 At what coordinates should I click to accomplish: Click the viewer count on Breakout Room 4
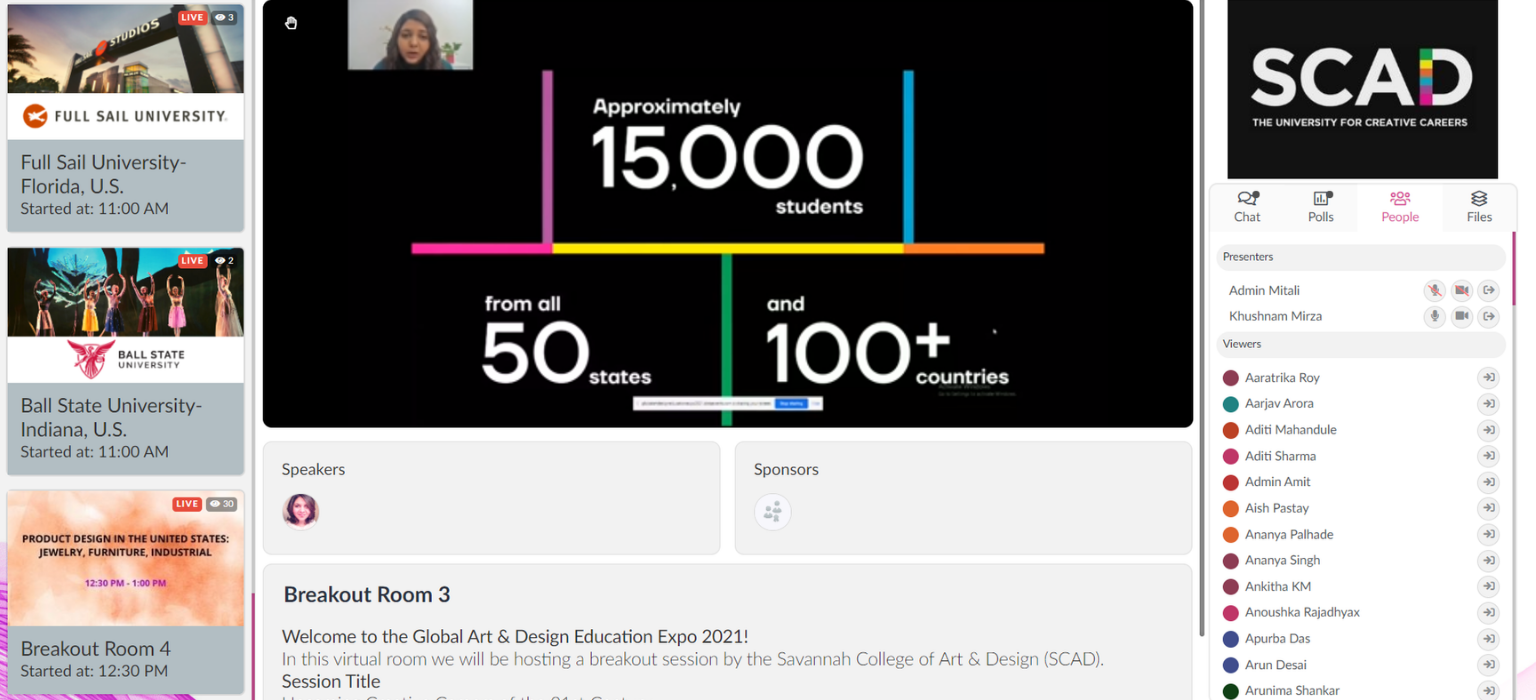coord(222,504)
